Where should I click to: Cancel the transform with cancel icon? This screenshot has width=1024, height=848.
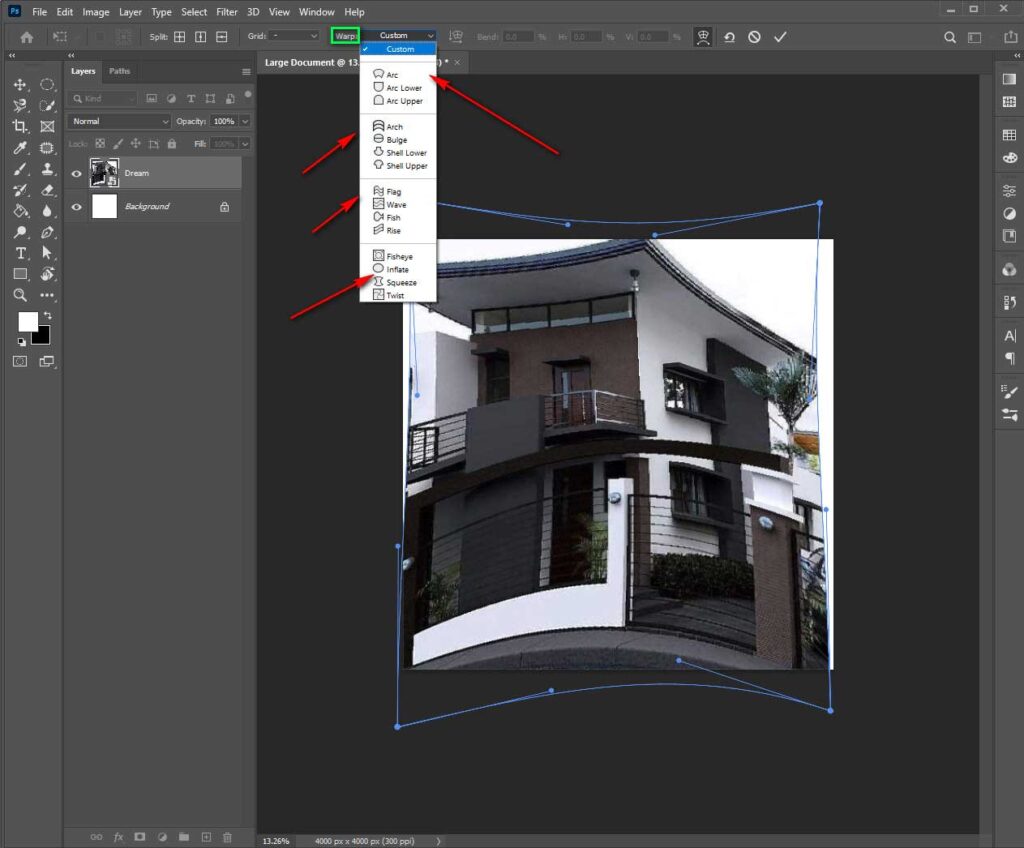[x=755, y=36]
